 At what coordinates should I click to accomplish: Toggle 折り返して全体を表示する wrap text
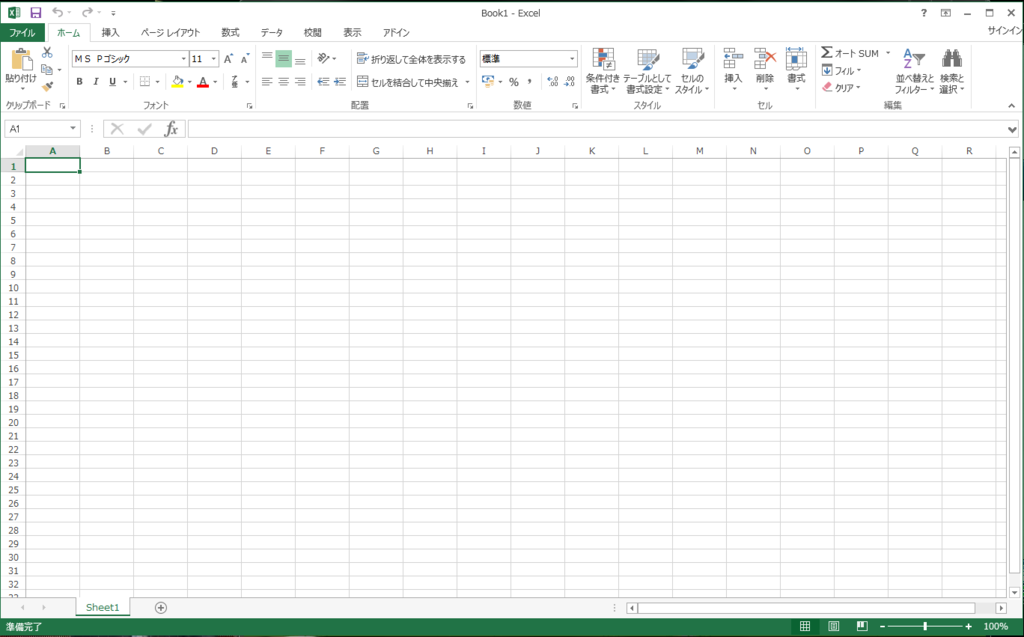coord(411,59)
